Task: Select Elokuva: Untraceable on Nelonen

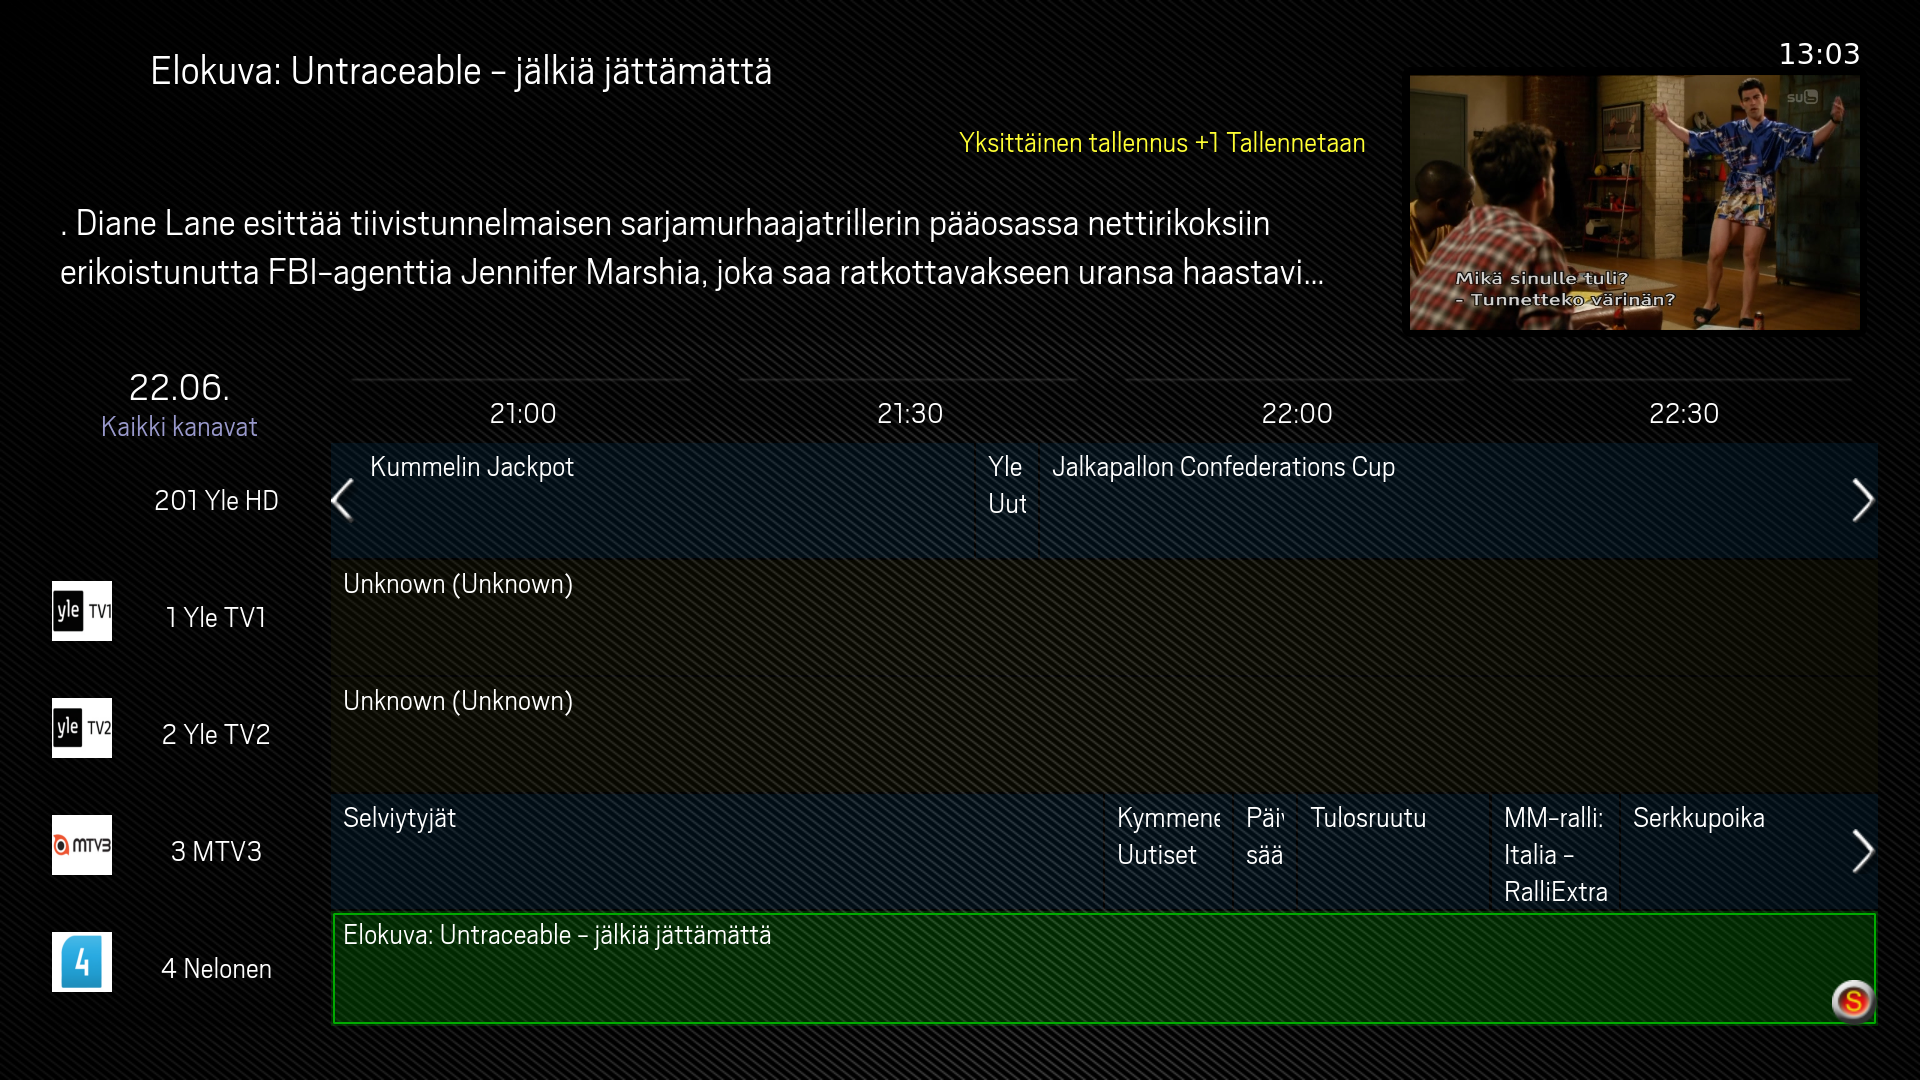Action: click(x=1104, y=968)
